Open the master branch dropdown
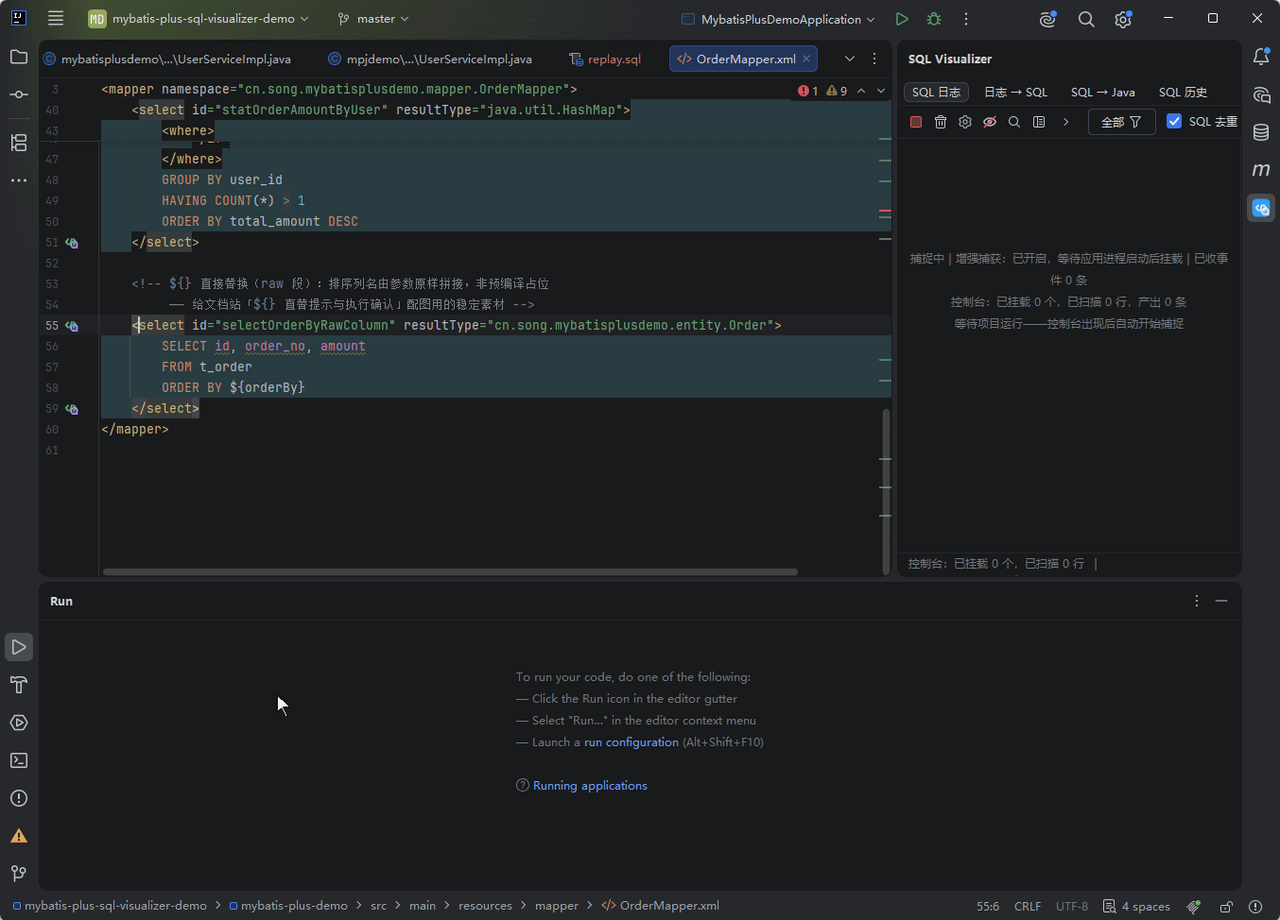This screenshot has height=920, width=1280. click(373, 19)
